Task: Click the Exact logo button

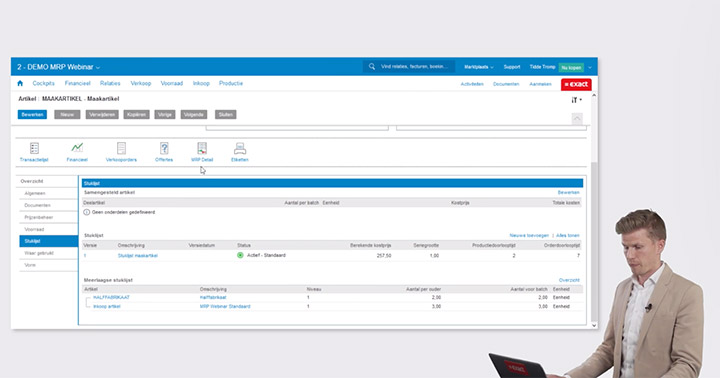Action: click(x=576, y=85)
